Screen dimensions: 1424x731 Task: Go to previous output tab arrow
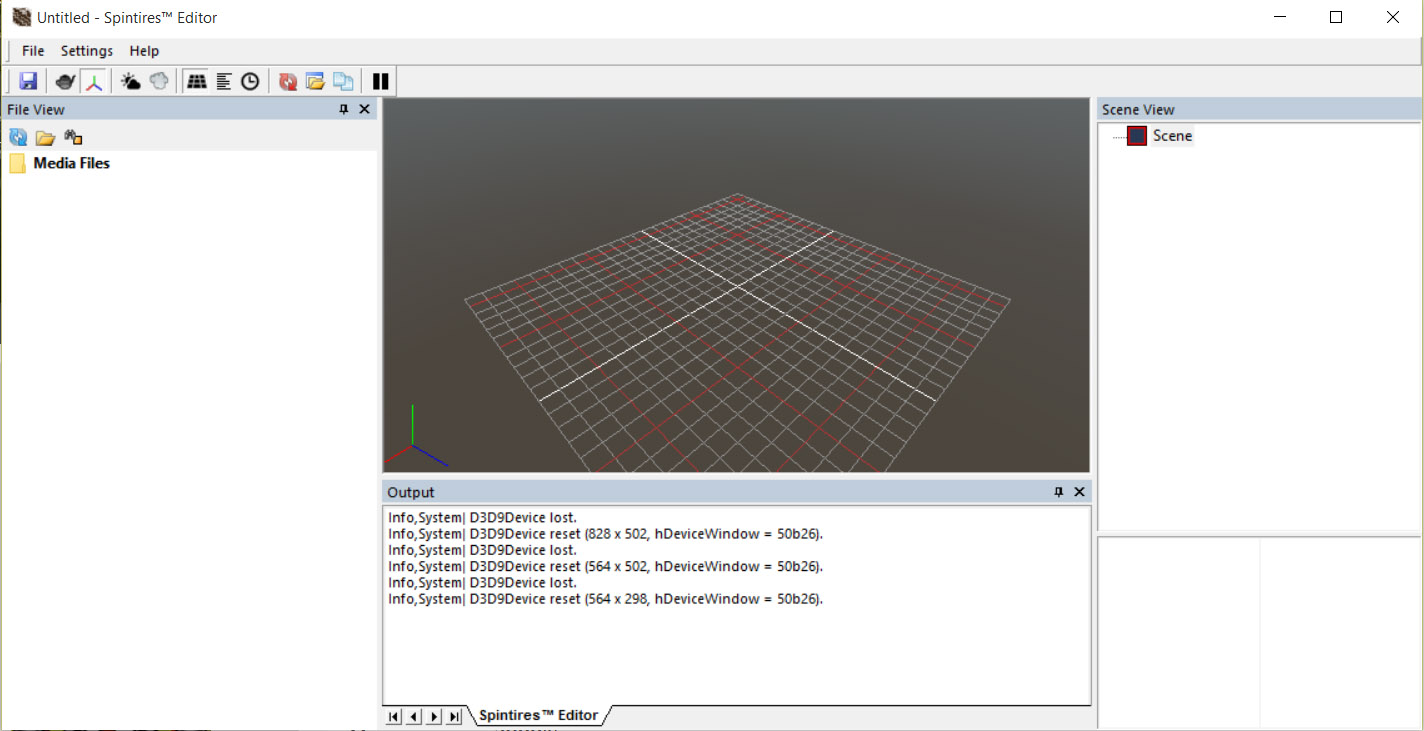414,716
